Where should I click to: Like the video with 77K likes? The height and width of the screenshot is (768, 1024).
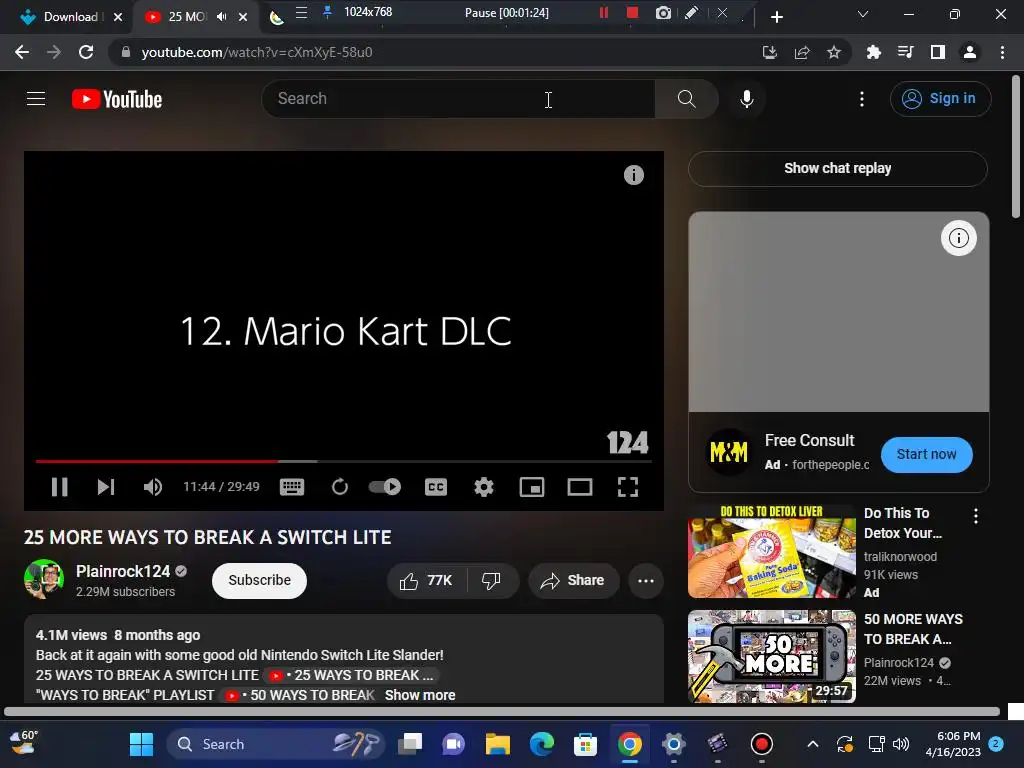pyautogui.click(x=427, y=581)
